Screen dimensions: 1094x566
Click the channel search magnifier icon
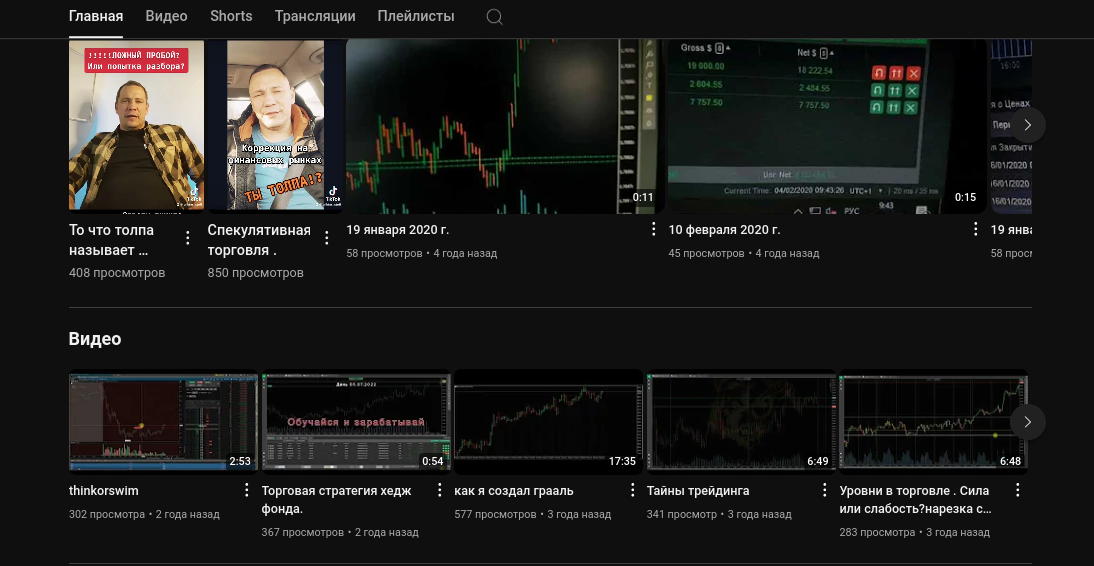point(494,17)
